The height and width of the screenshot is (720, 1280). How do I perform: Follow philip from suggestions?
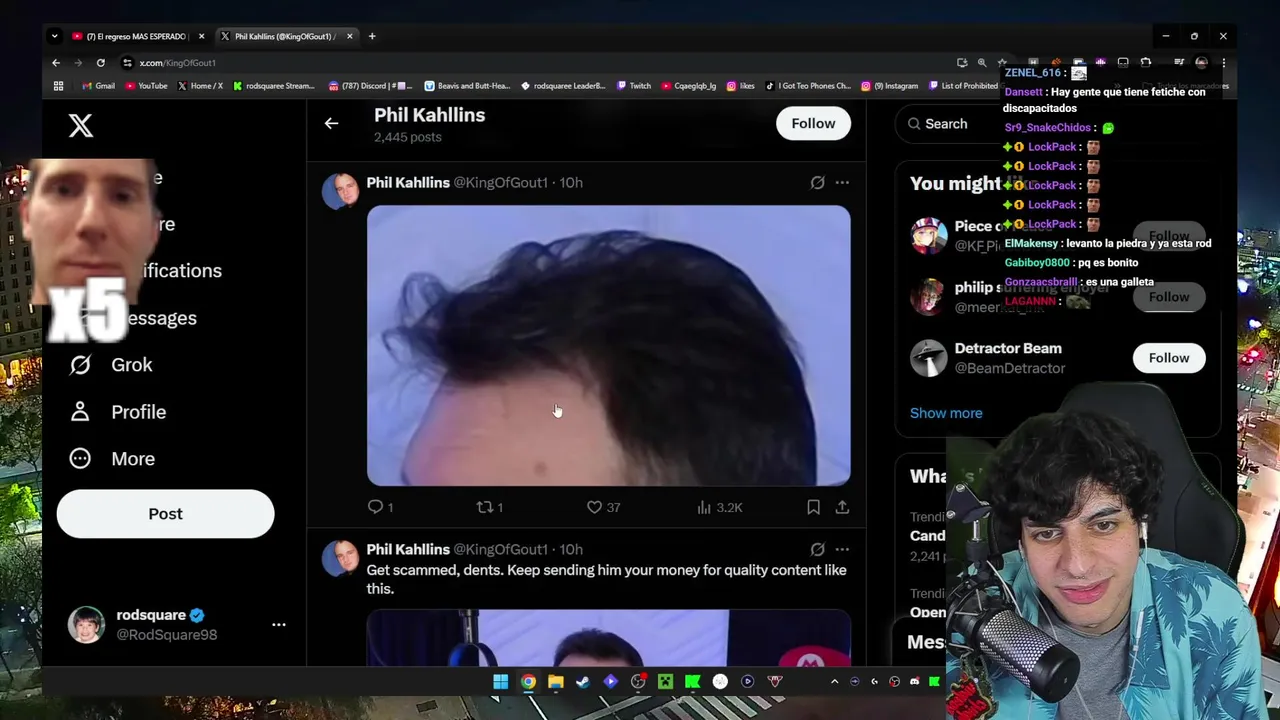(1169, 297)
